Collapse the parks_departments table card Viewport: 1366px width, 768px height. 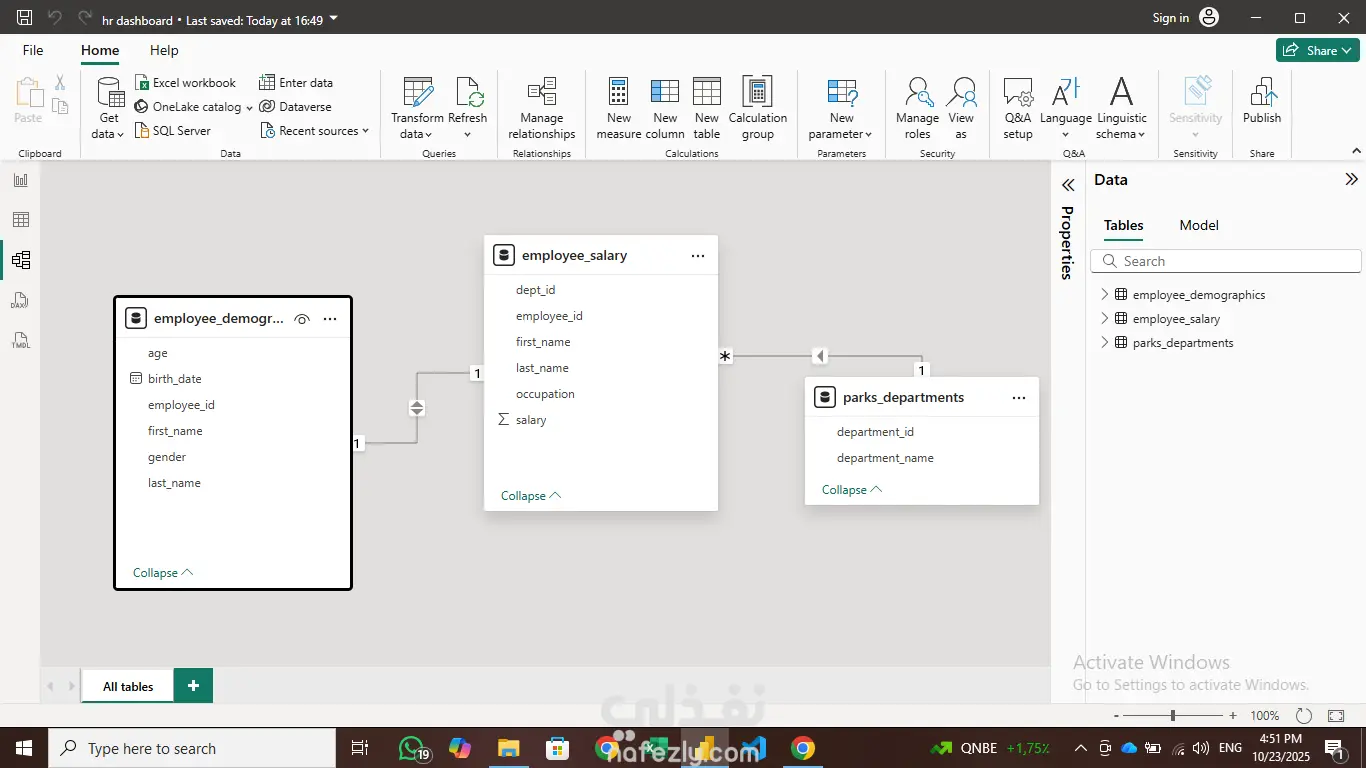pyautogui.click(x=851, y=490)
